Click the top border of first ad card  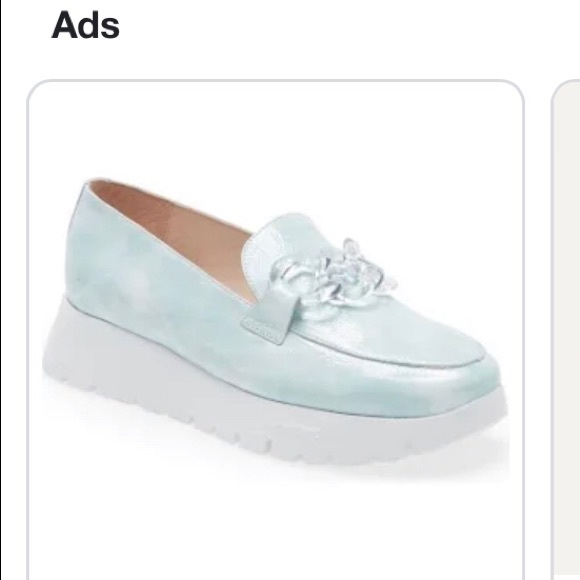click(276, 80)
